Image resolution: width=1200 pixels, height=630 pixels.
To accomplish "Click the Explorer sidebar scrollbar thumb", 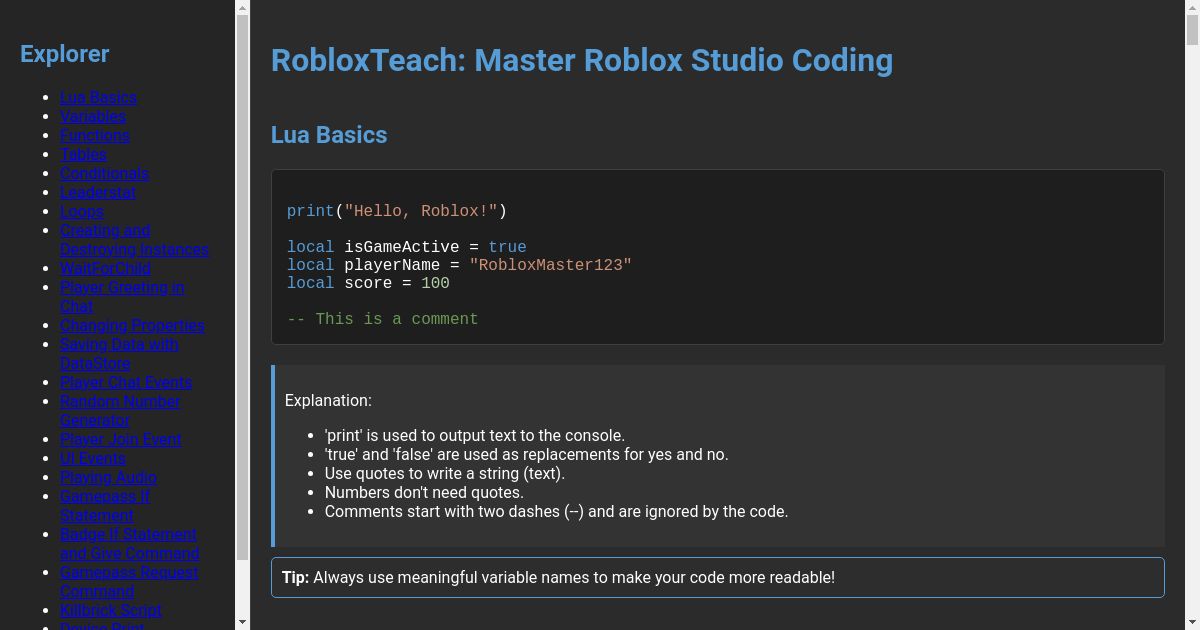I will pos(242,287).
